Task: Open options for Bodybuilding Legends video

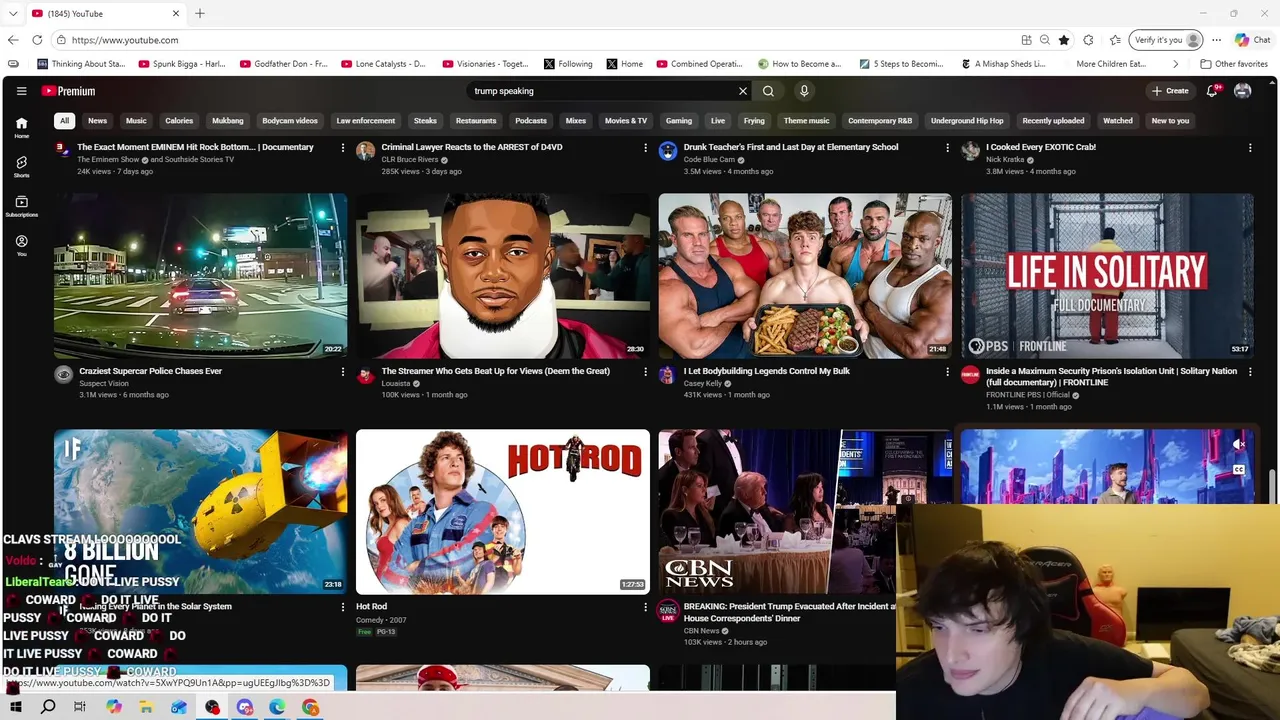Action: [x=948, y=372]
